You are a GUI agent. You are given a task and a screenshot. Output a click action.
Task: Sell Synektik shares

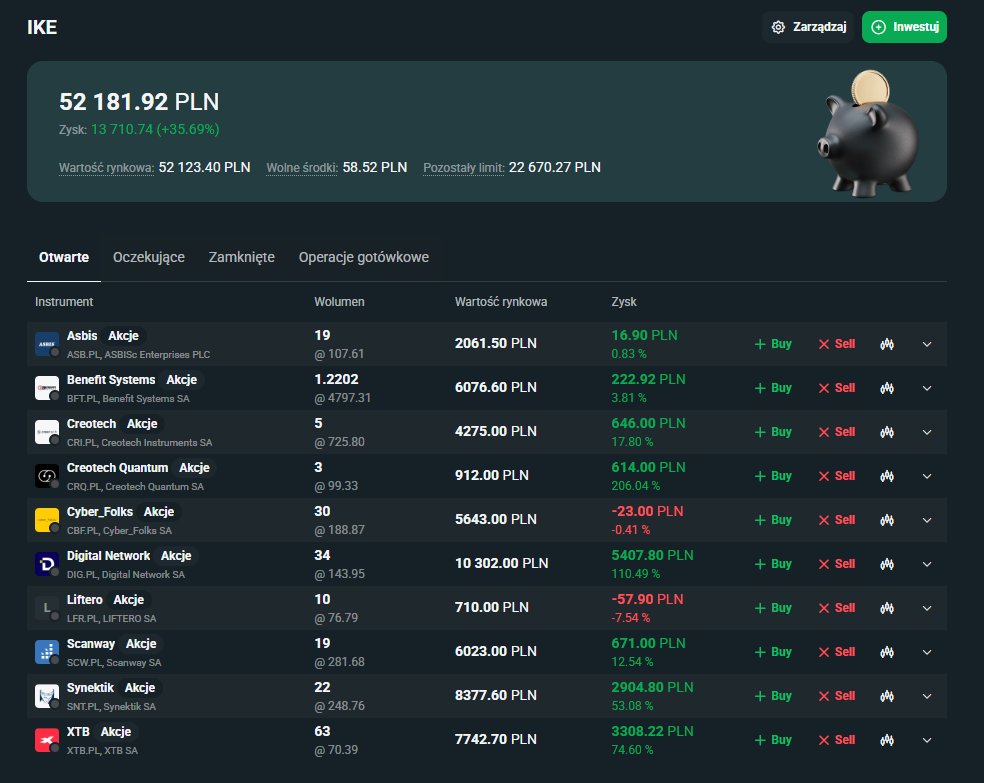837,695
